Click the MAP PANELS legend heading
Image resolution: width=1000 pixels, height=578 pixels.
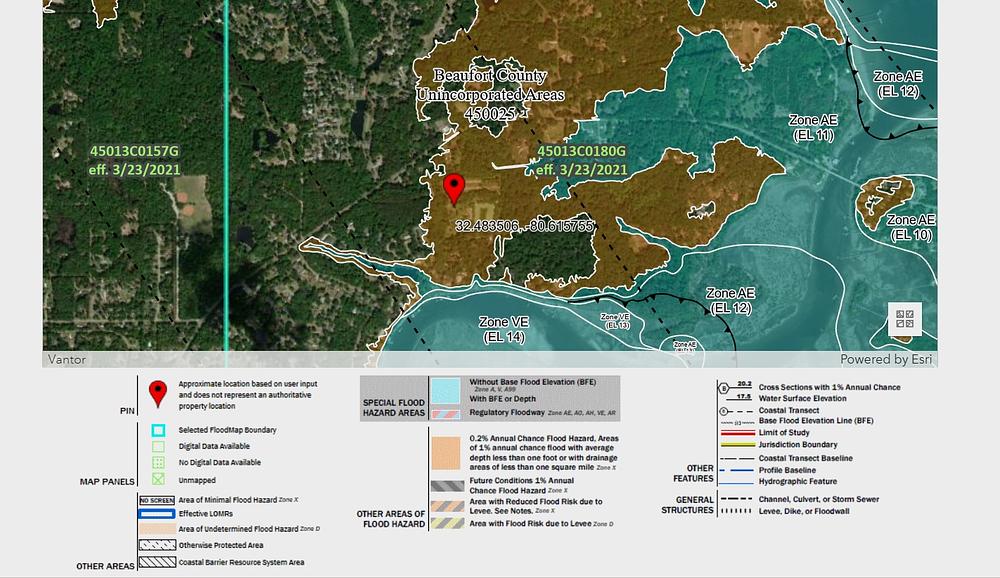click(107, 482)
